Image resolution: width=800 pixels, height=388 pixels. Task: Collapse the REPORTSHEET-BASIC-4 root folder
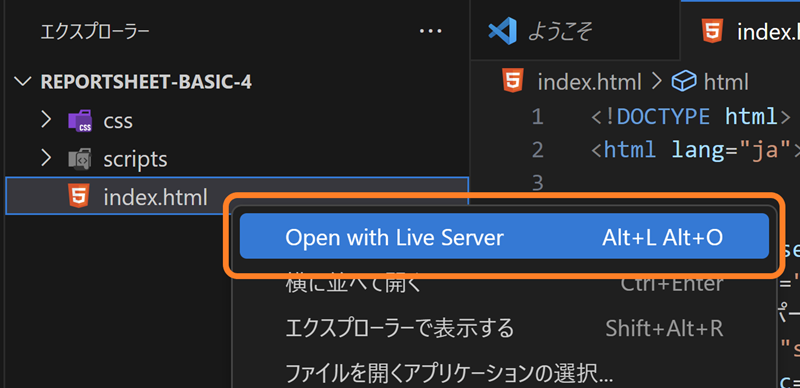click(x=23, y=82)
